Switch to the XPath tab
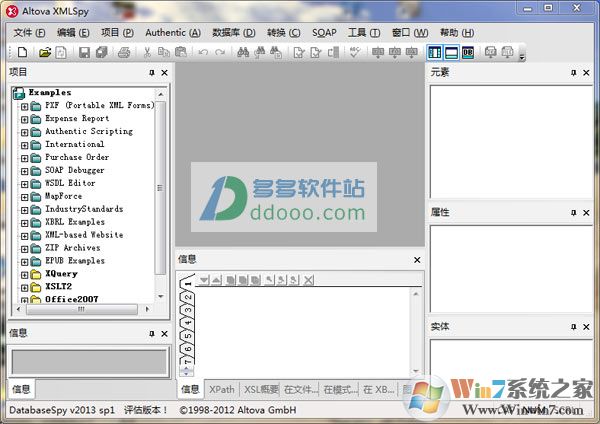 click(222, 390)
